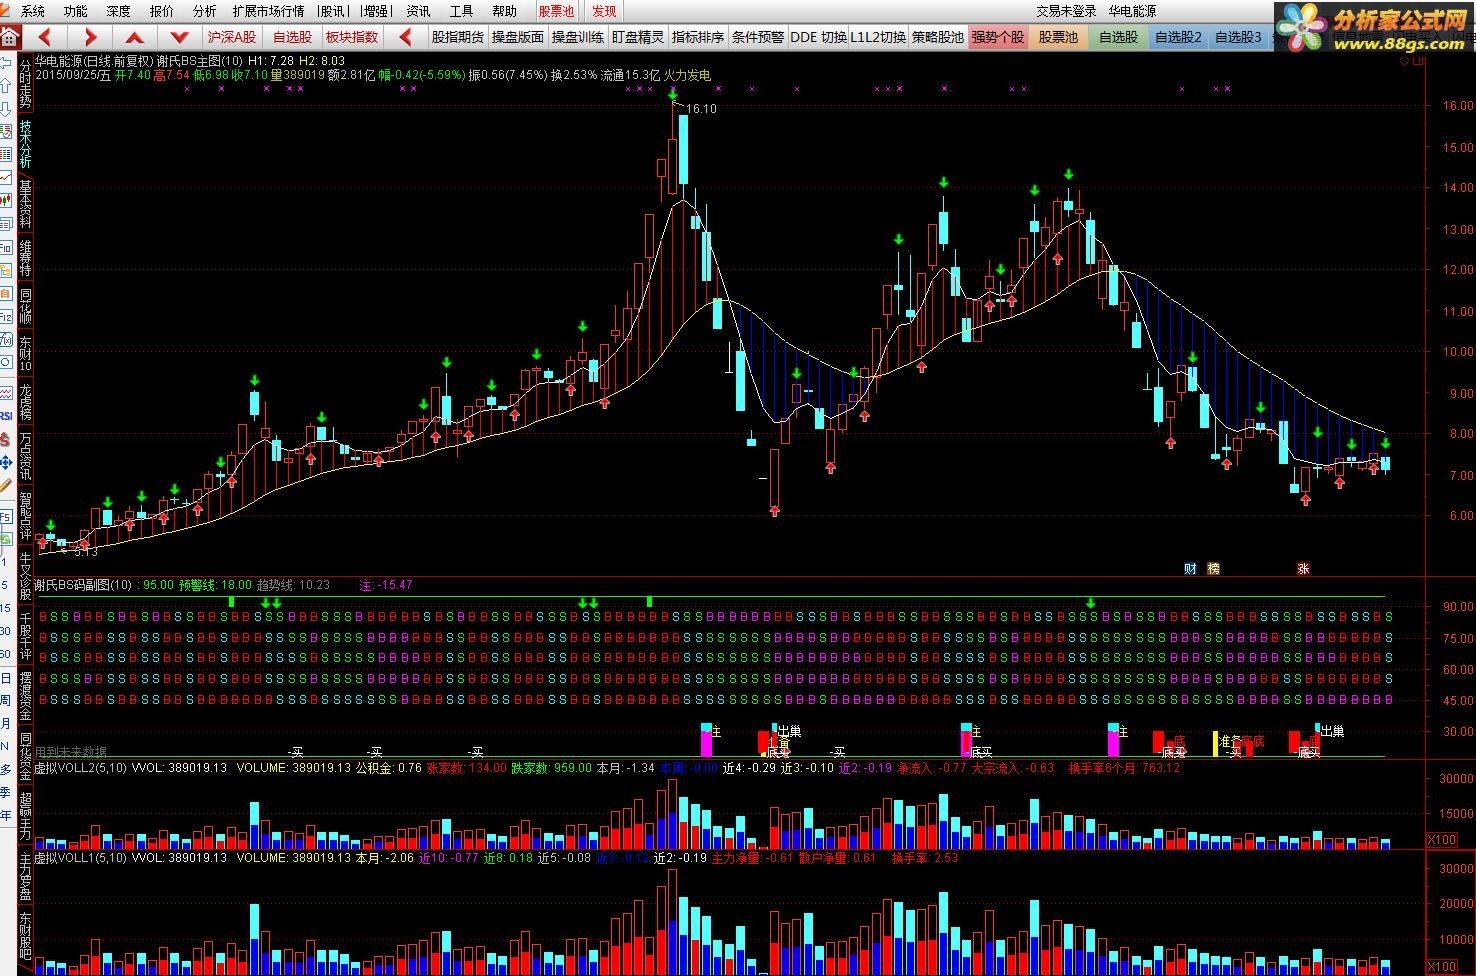The width and height of the screenshot is (1476, 976).
Task: Click the 操盘训练 toolbar button
Action: click(x=578, y=37)
